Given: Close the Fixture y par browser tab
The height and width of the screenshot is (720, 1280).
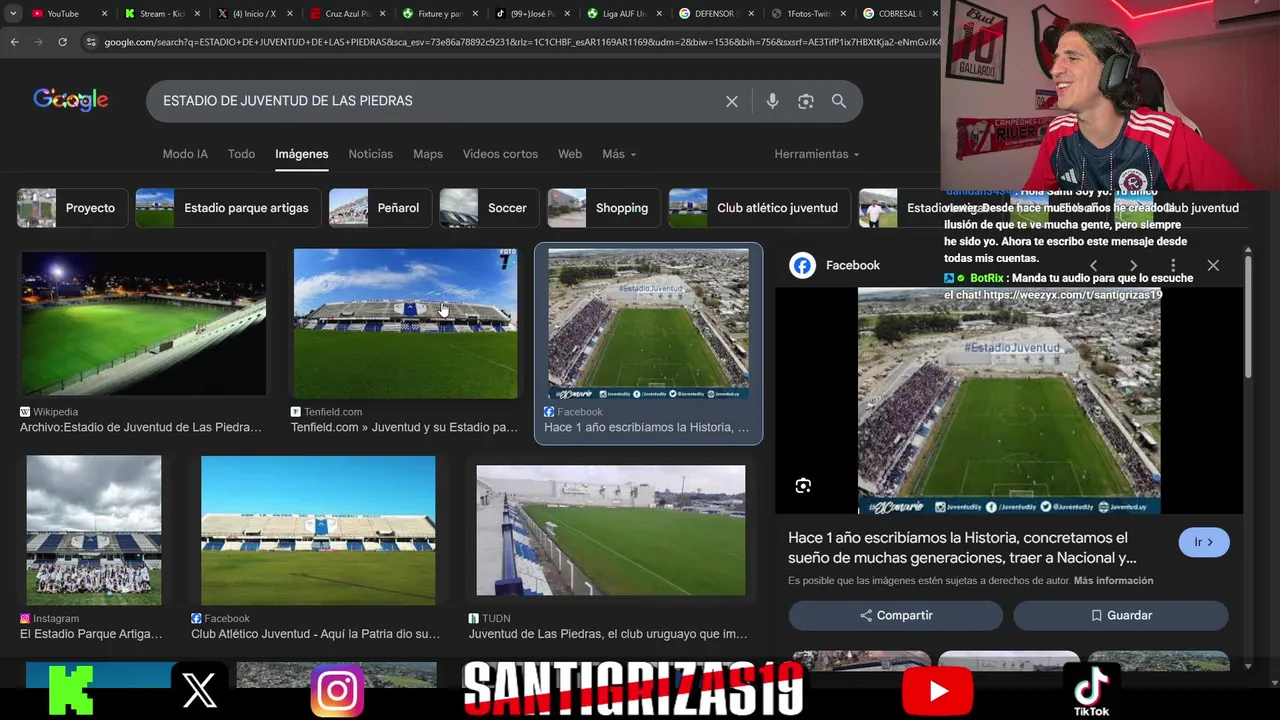Looking at the screenshot, I should (474, 14).
